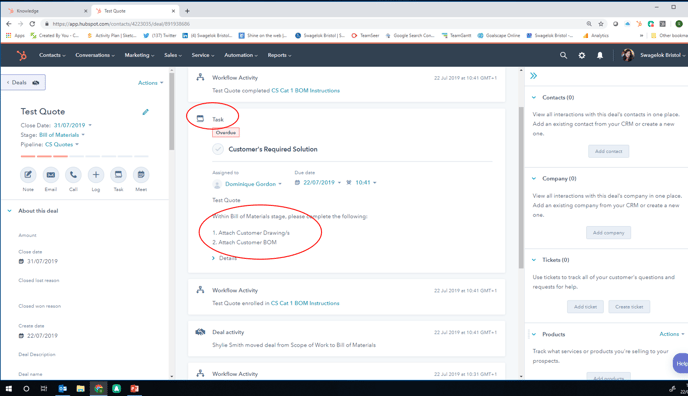Change assignee Dominique Gordon dropdown
Screen dimensions: 688x396
tap(253, 184)
